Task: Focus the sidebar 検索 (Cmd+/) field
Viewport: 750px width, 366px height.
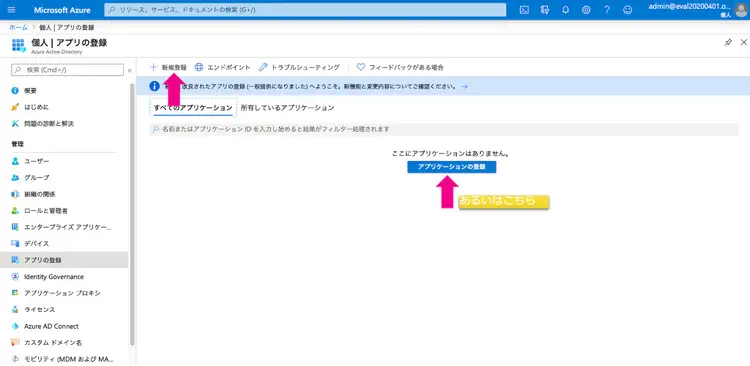Action: pyautogui.click(x=67, y=70)
